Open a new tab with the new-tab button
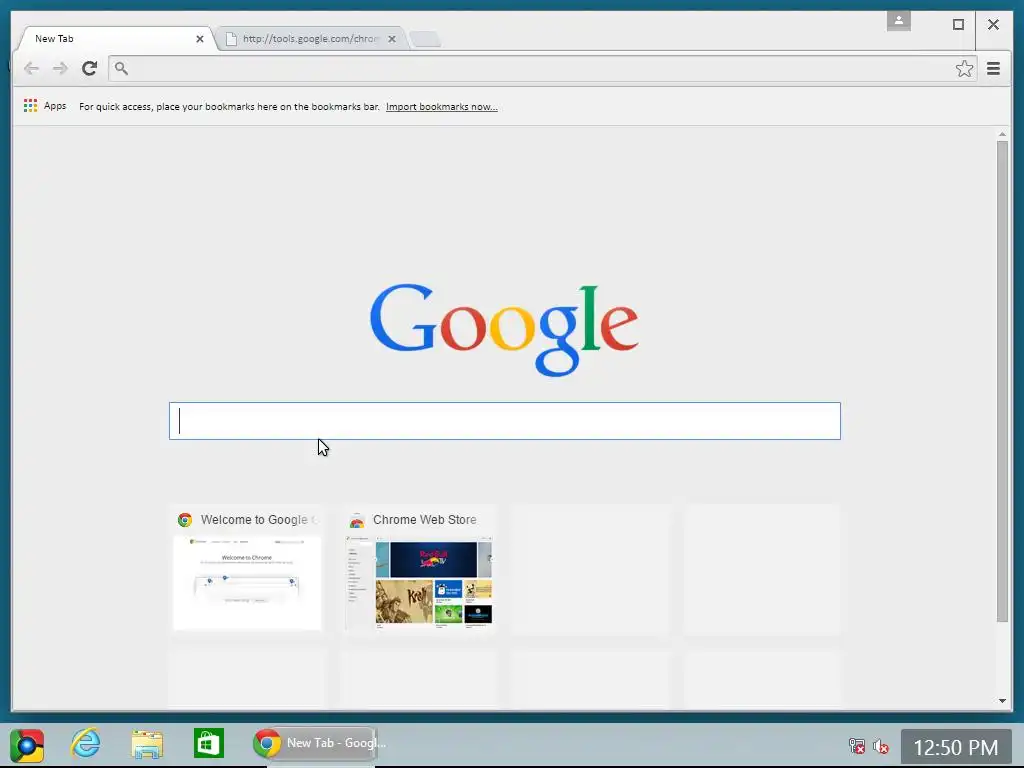The height and width of the screenshot is (768, 1024). [x=425, y=39]
